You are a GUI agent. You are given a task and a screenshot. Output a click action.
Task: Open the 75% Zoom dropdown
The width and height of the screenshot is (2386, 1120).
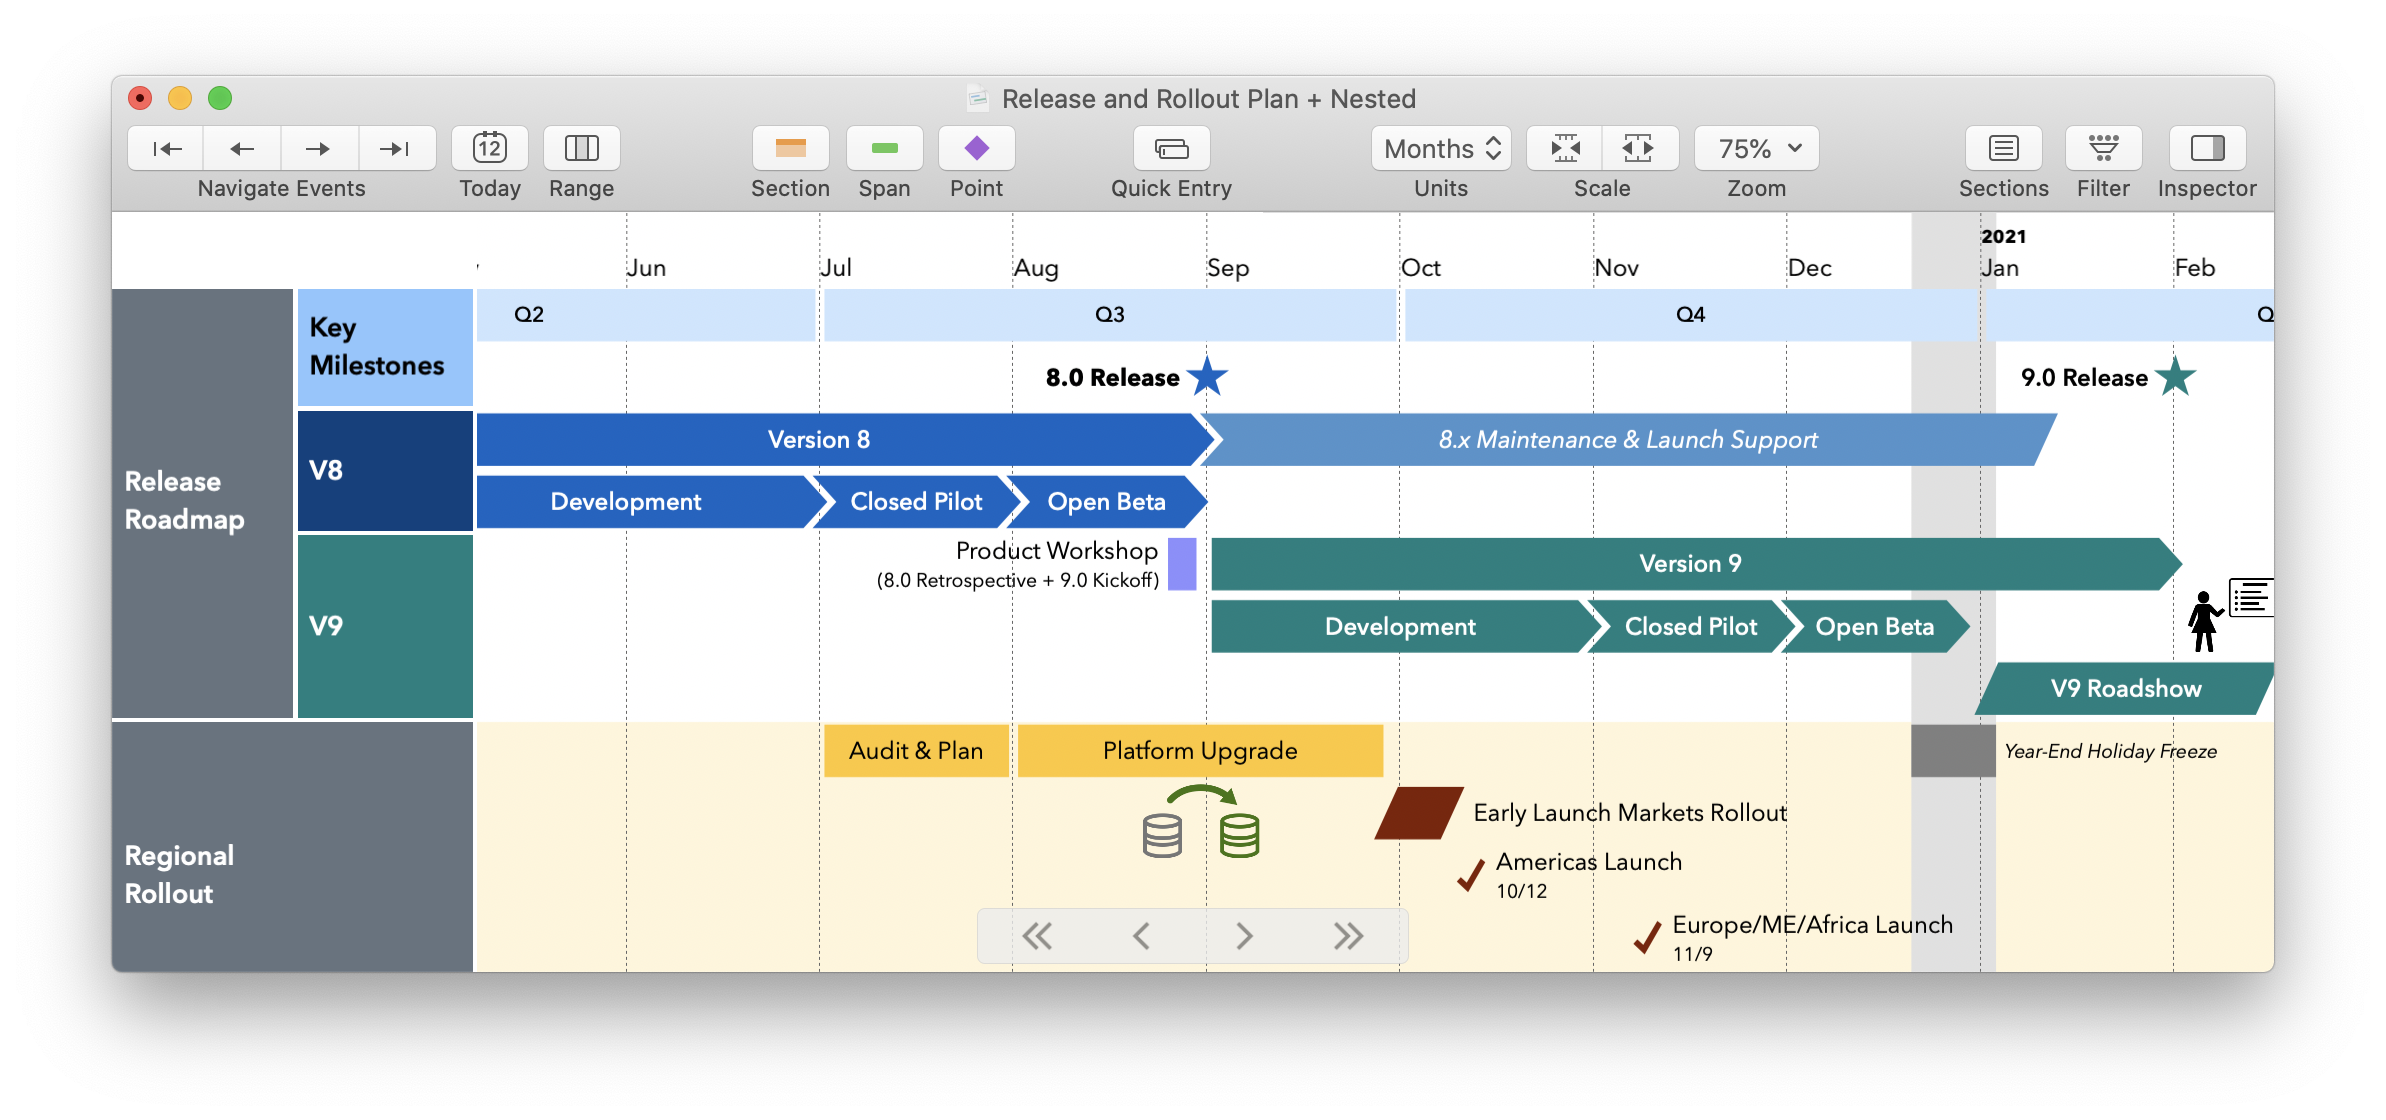click(x=1755, y=148)
